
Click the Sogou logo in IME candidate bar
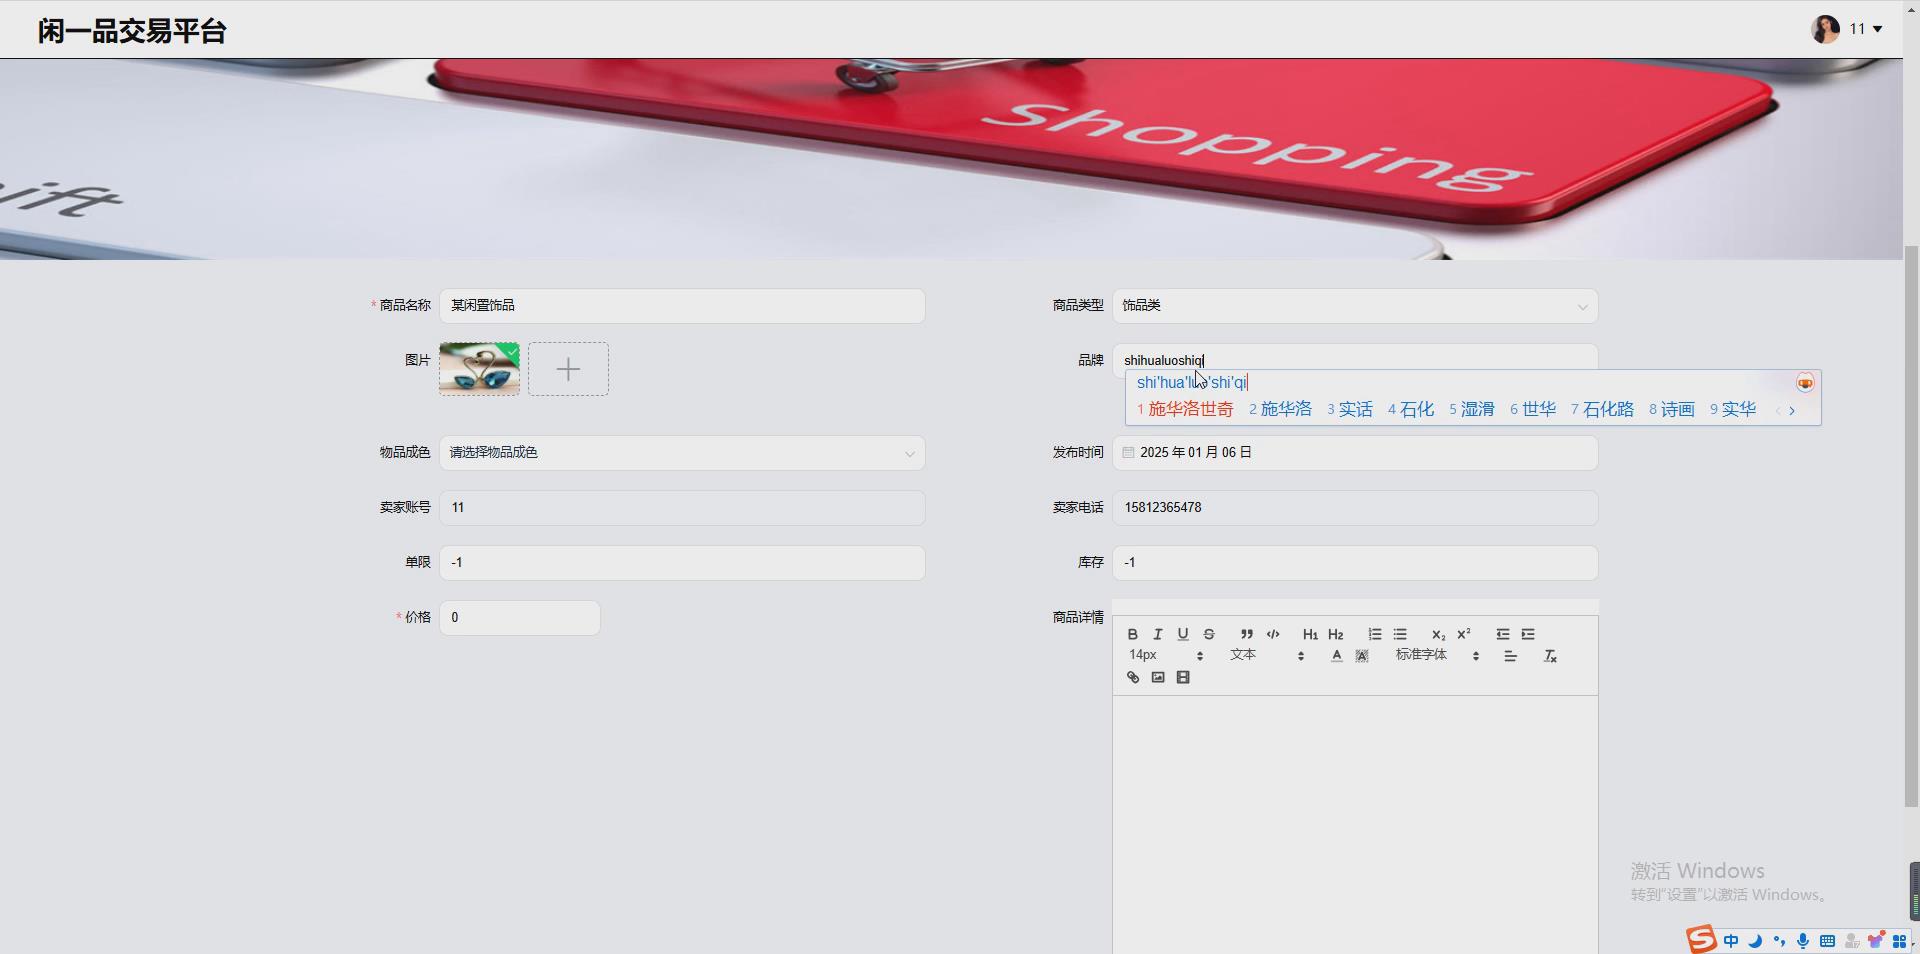(1805, 383)
